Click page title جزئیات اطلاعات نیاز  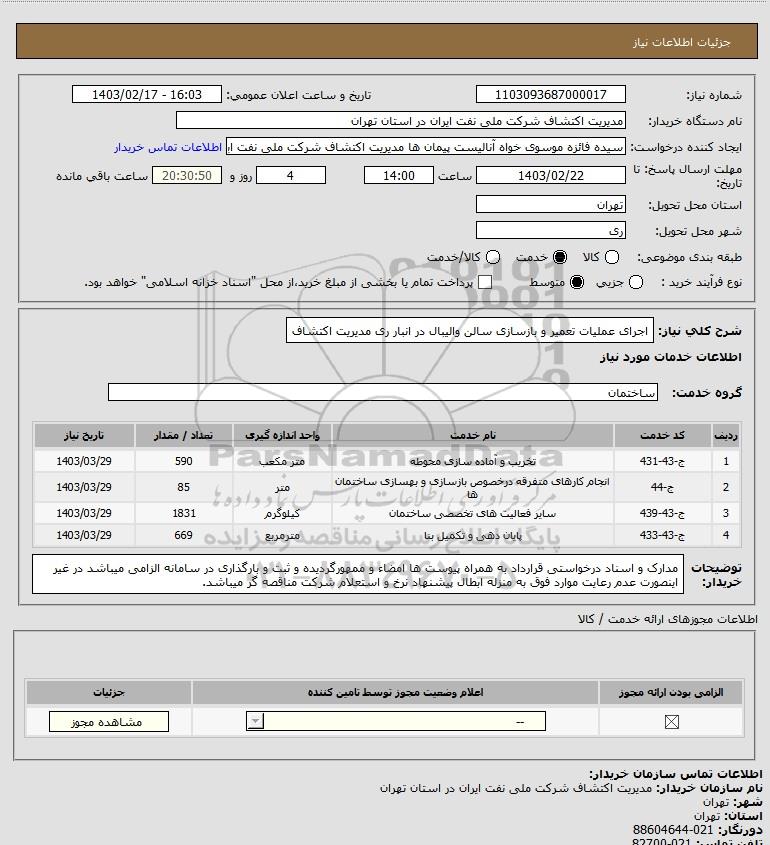pyautogui.click(x=682, y=42)
